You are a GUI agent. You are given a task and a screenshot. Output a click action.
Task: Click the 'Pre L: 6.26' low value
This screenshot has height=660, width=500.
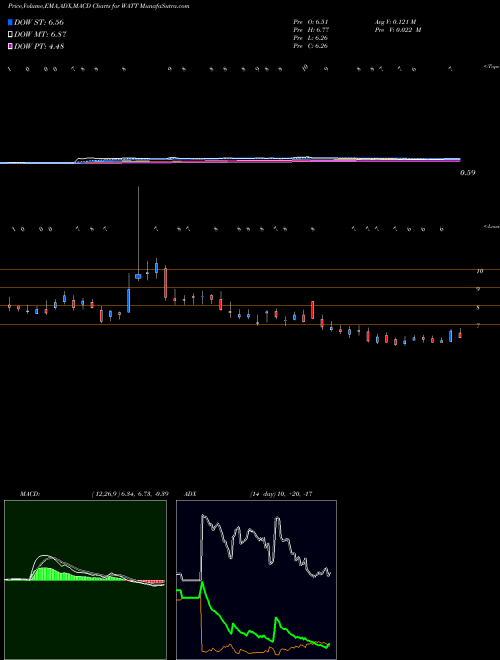pyautogui.click(x=311, y=38)
